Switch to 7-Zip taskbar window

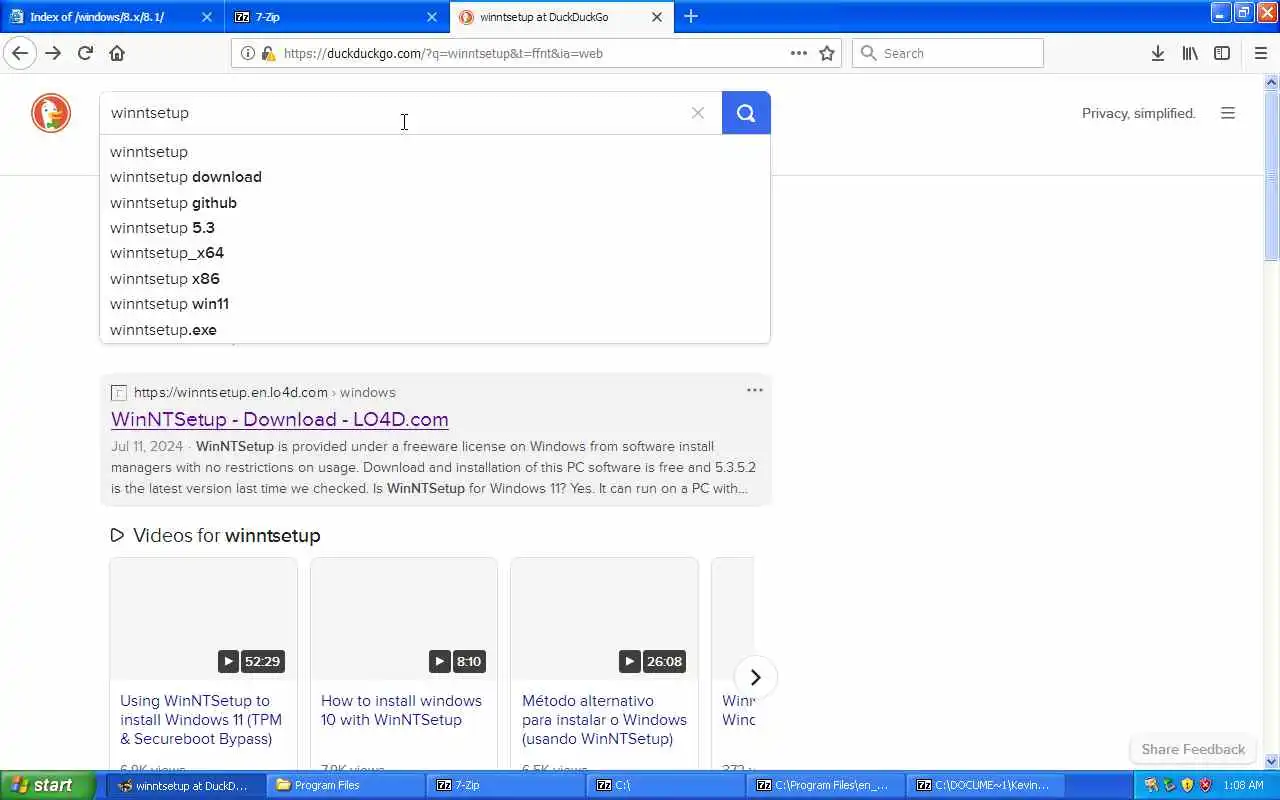507,785
